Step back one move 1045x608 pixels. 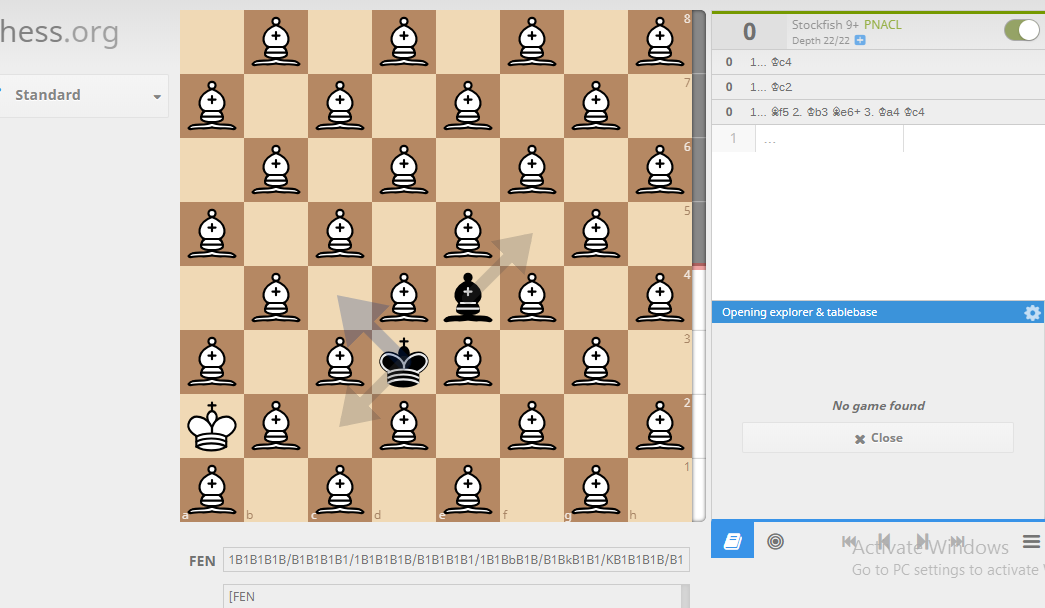884,541
